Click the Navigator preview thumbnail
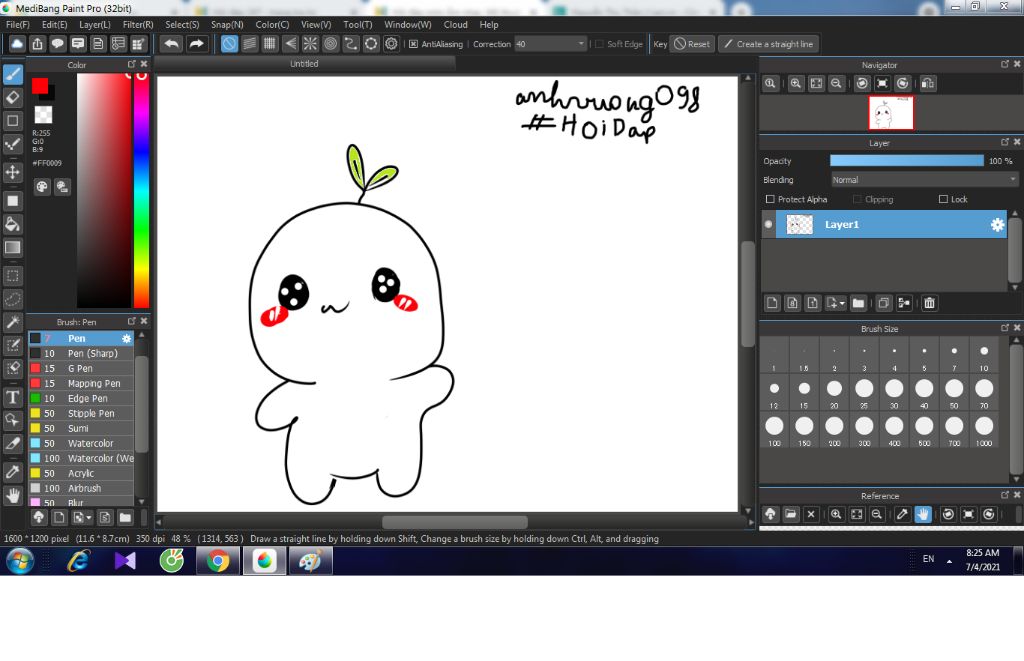Viewport: 1024px width, 661px height. click(891, 113)
